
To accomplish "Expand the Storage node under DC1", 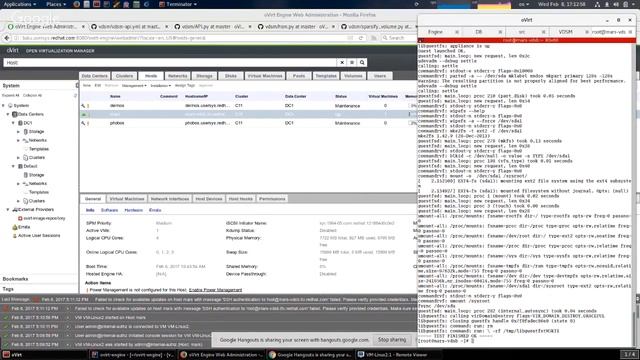I will coord(18,132).
